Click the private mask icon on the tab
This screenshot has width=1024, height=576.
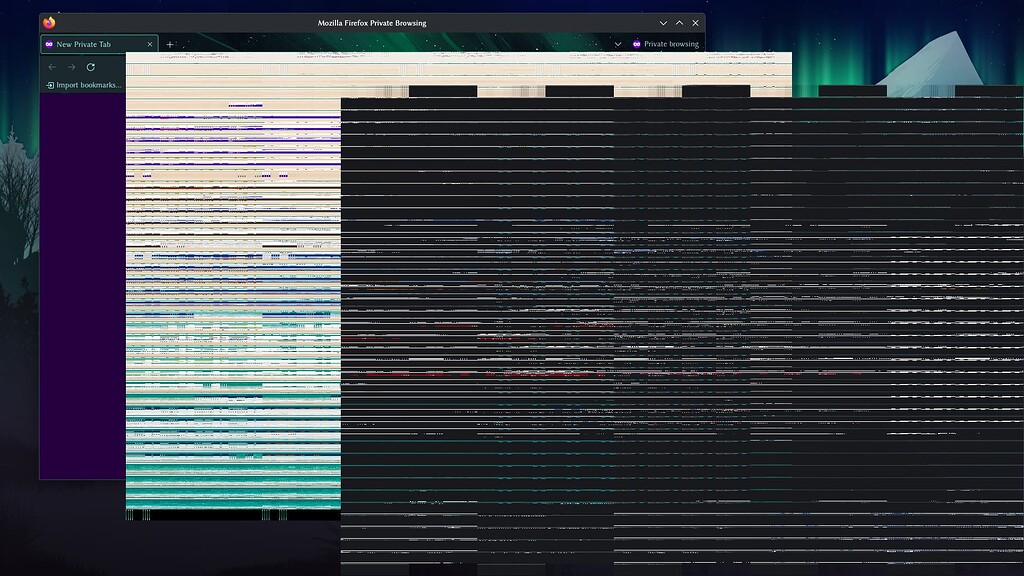(49, 44)
